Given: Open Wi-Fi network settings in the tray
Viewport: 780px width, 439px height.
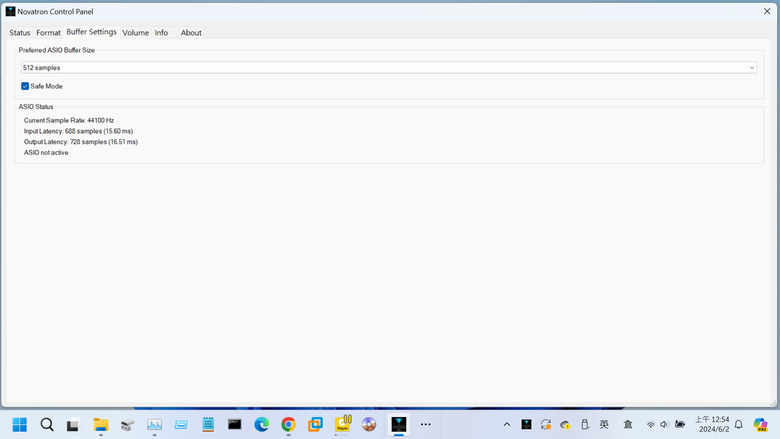Looking at the screenshot, I should (650, 425).
